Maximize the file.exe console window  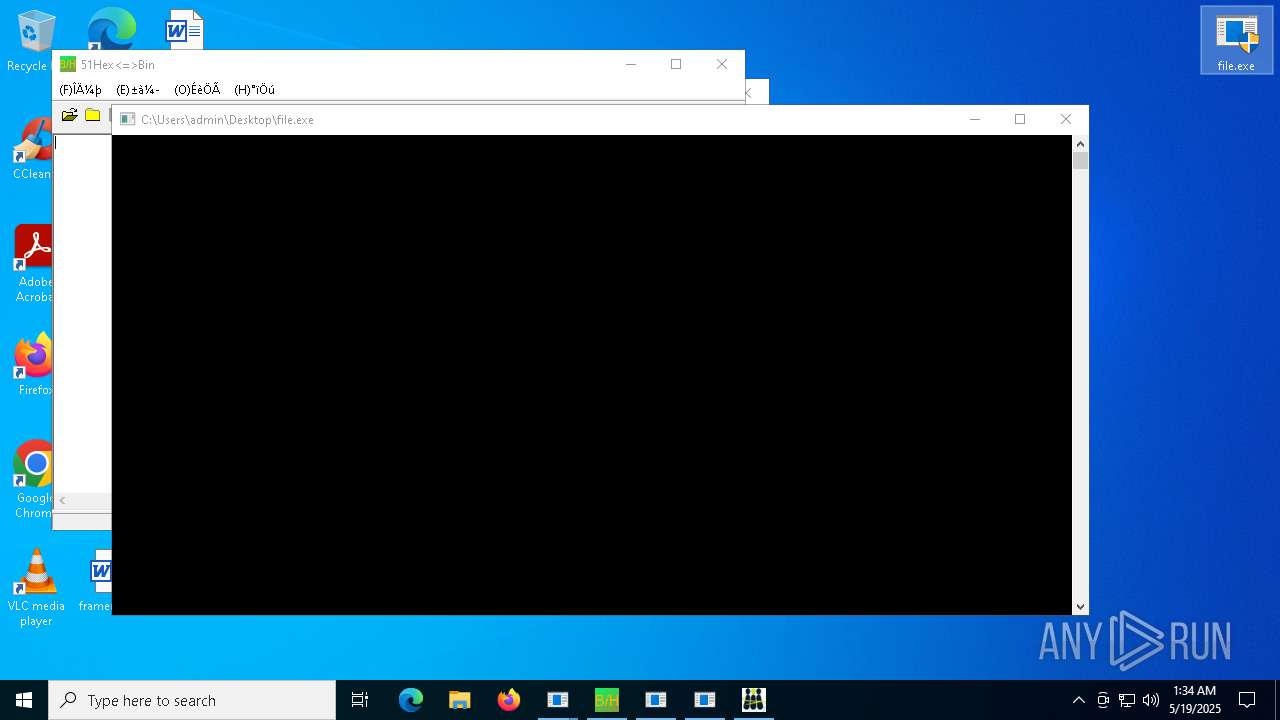pos(1020,119)
